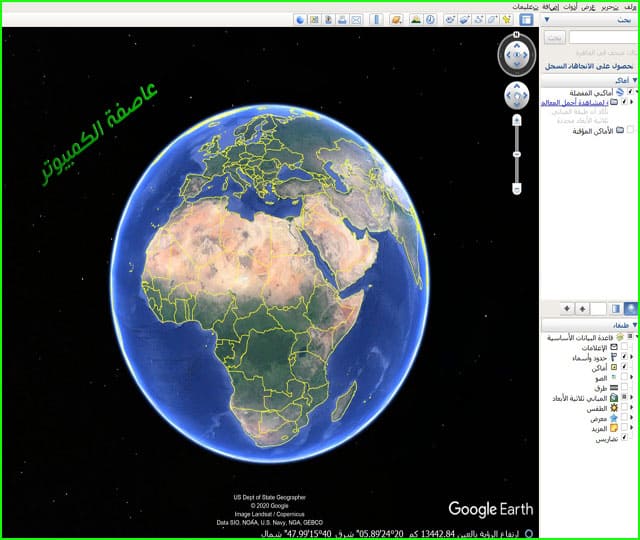Click the Add Path toolbar icon
Image resolution: width=640 pixels, height=540 pixels.
[478, 19]
